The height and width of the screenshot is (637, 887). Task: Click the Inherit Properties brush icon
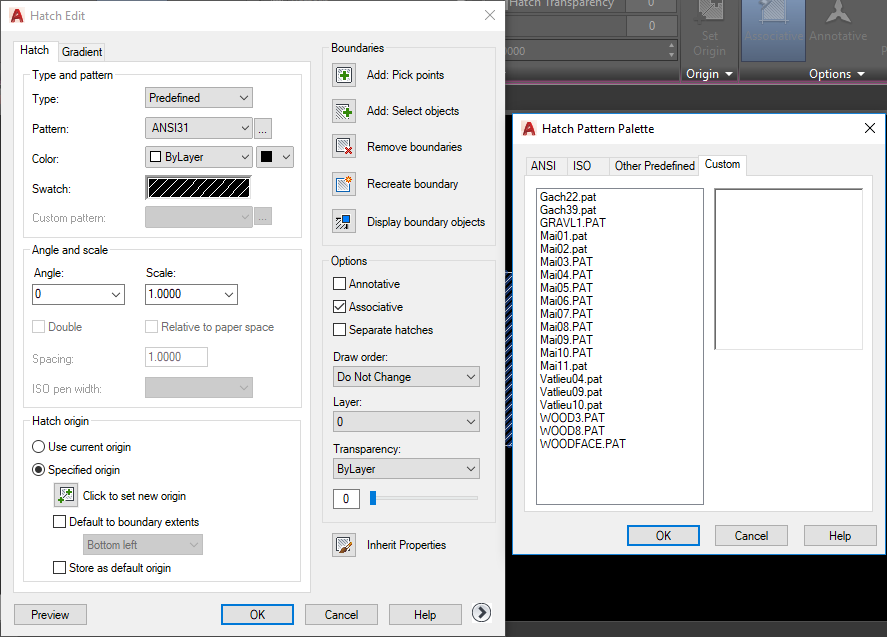coord(344,545)
